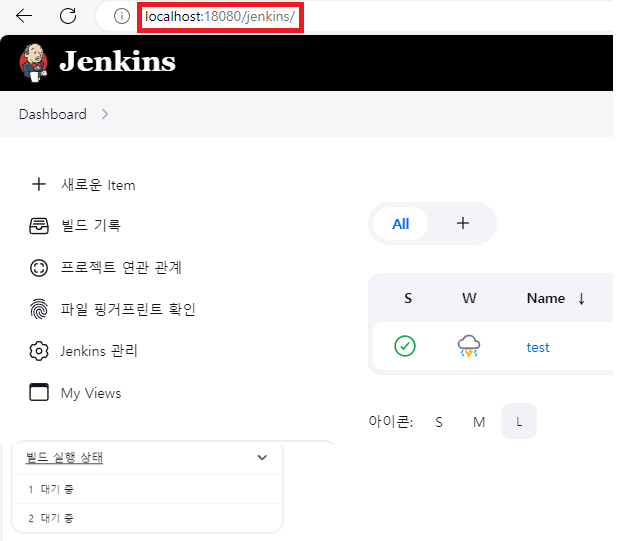
Task: Set icon size to L
Action: (x=519, y=421)
